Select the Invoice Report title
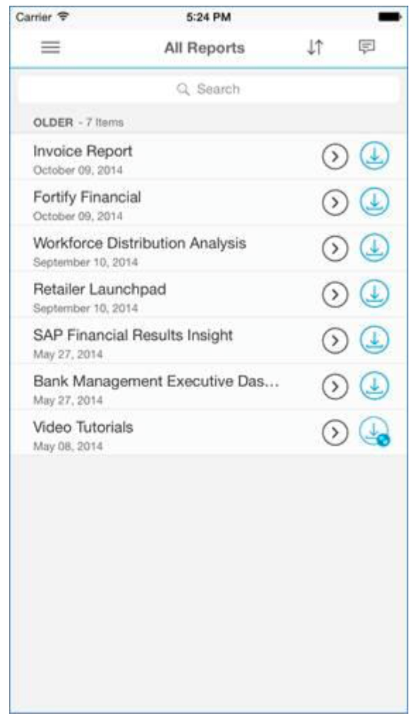This screenshot has width=418, height=722. [83, 151]
